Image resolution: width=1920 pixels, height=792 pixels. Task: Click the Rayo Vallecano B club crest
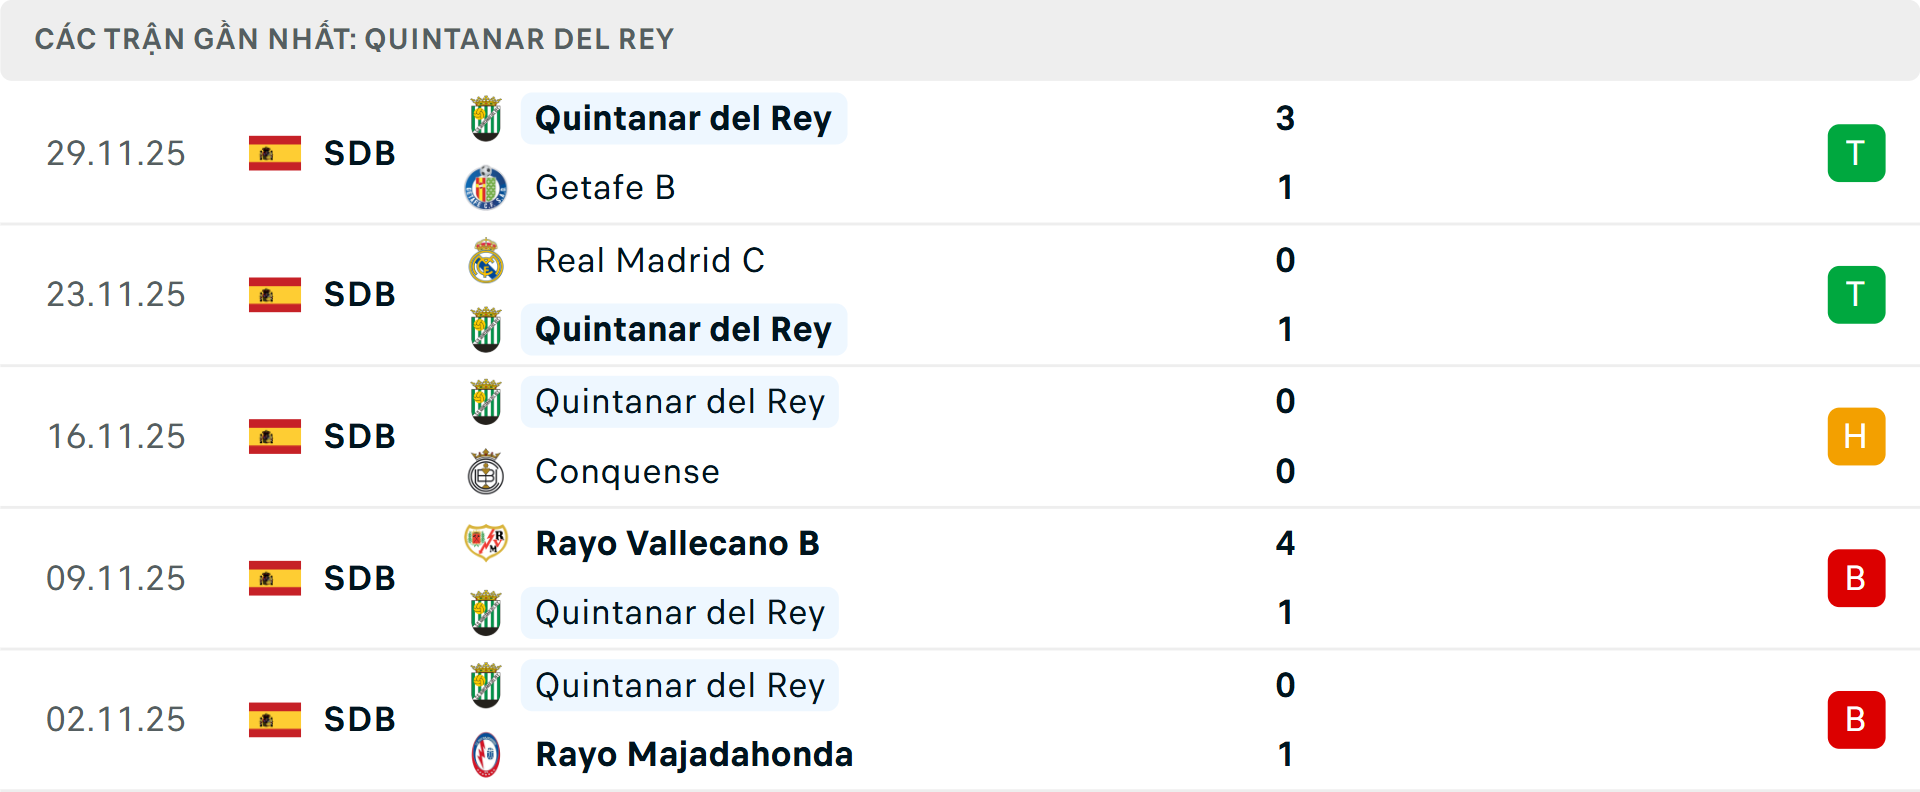pos(486,543)
